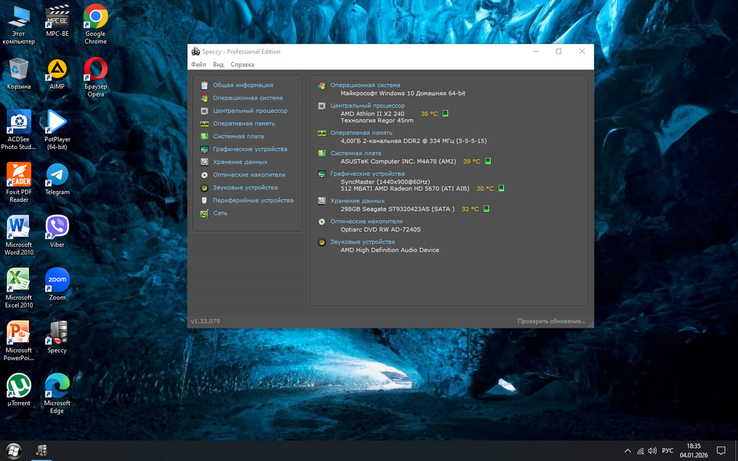Click Графические устройства summary heading link
Screen dimensions: 738x461
coord(368,174)
